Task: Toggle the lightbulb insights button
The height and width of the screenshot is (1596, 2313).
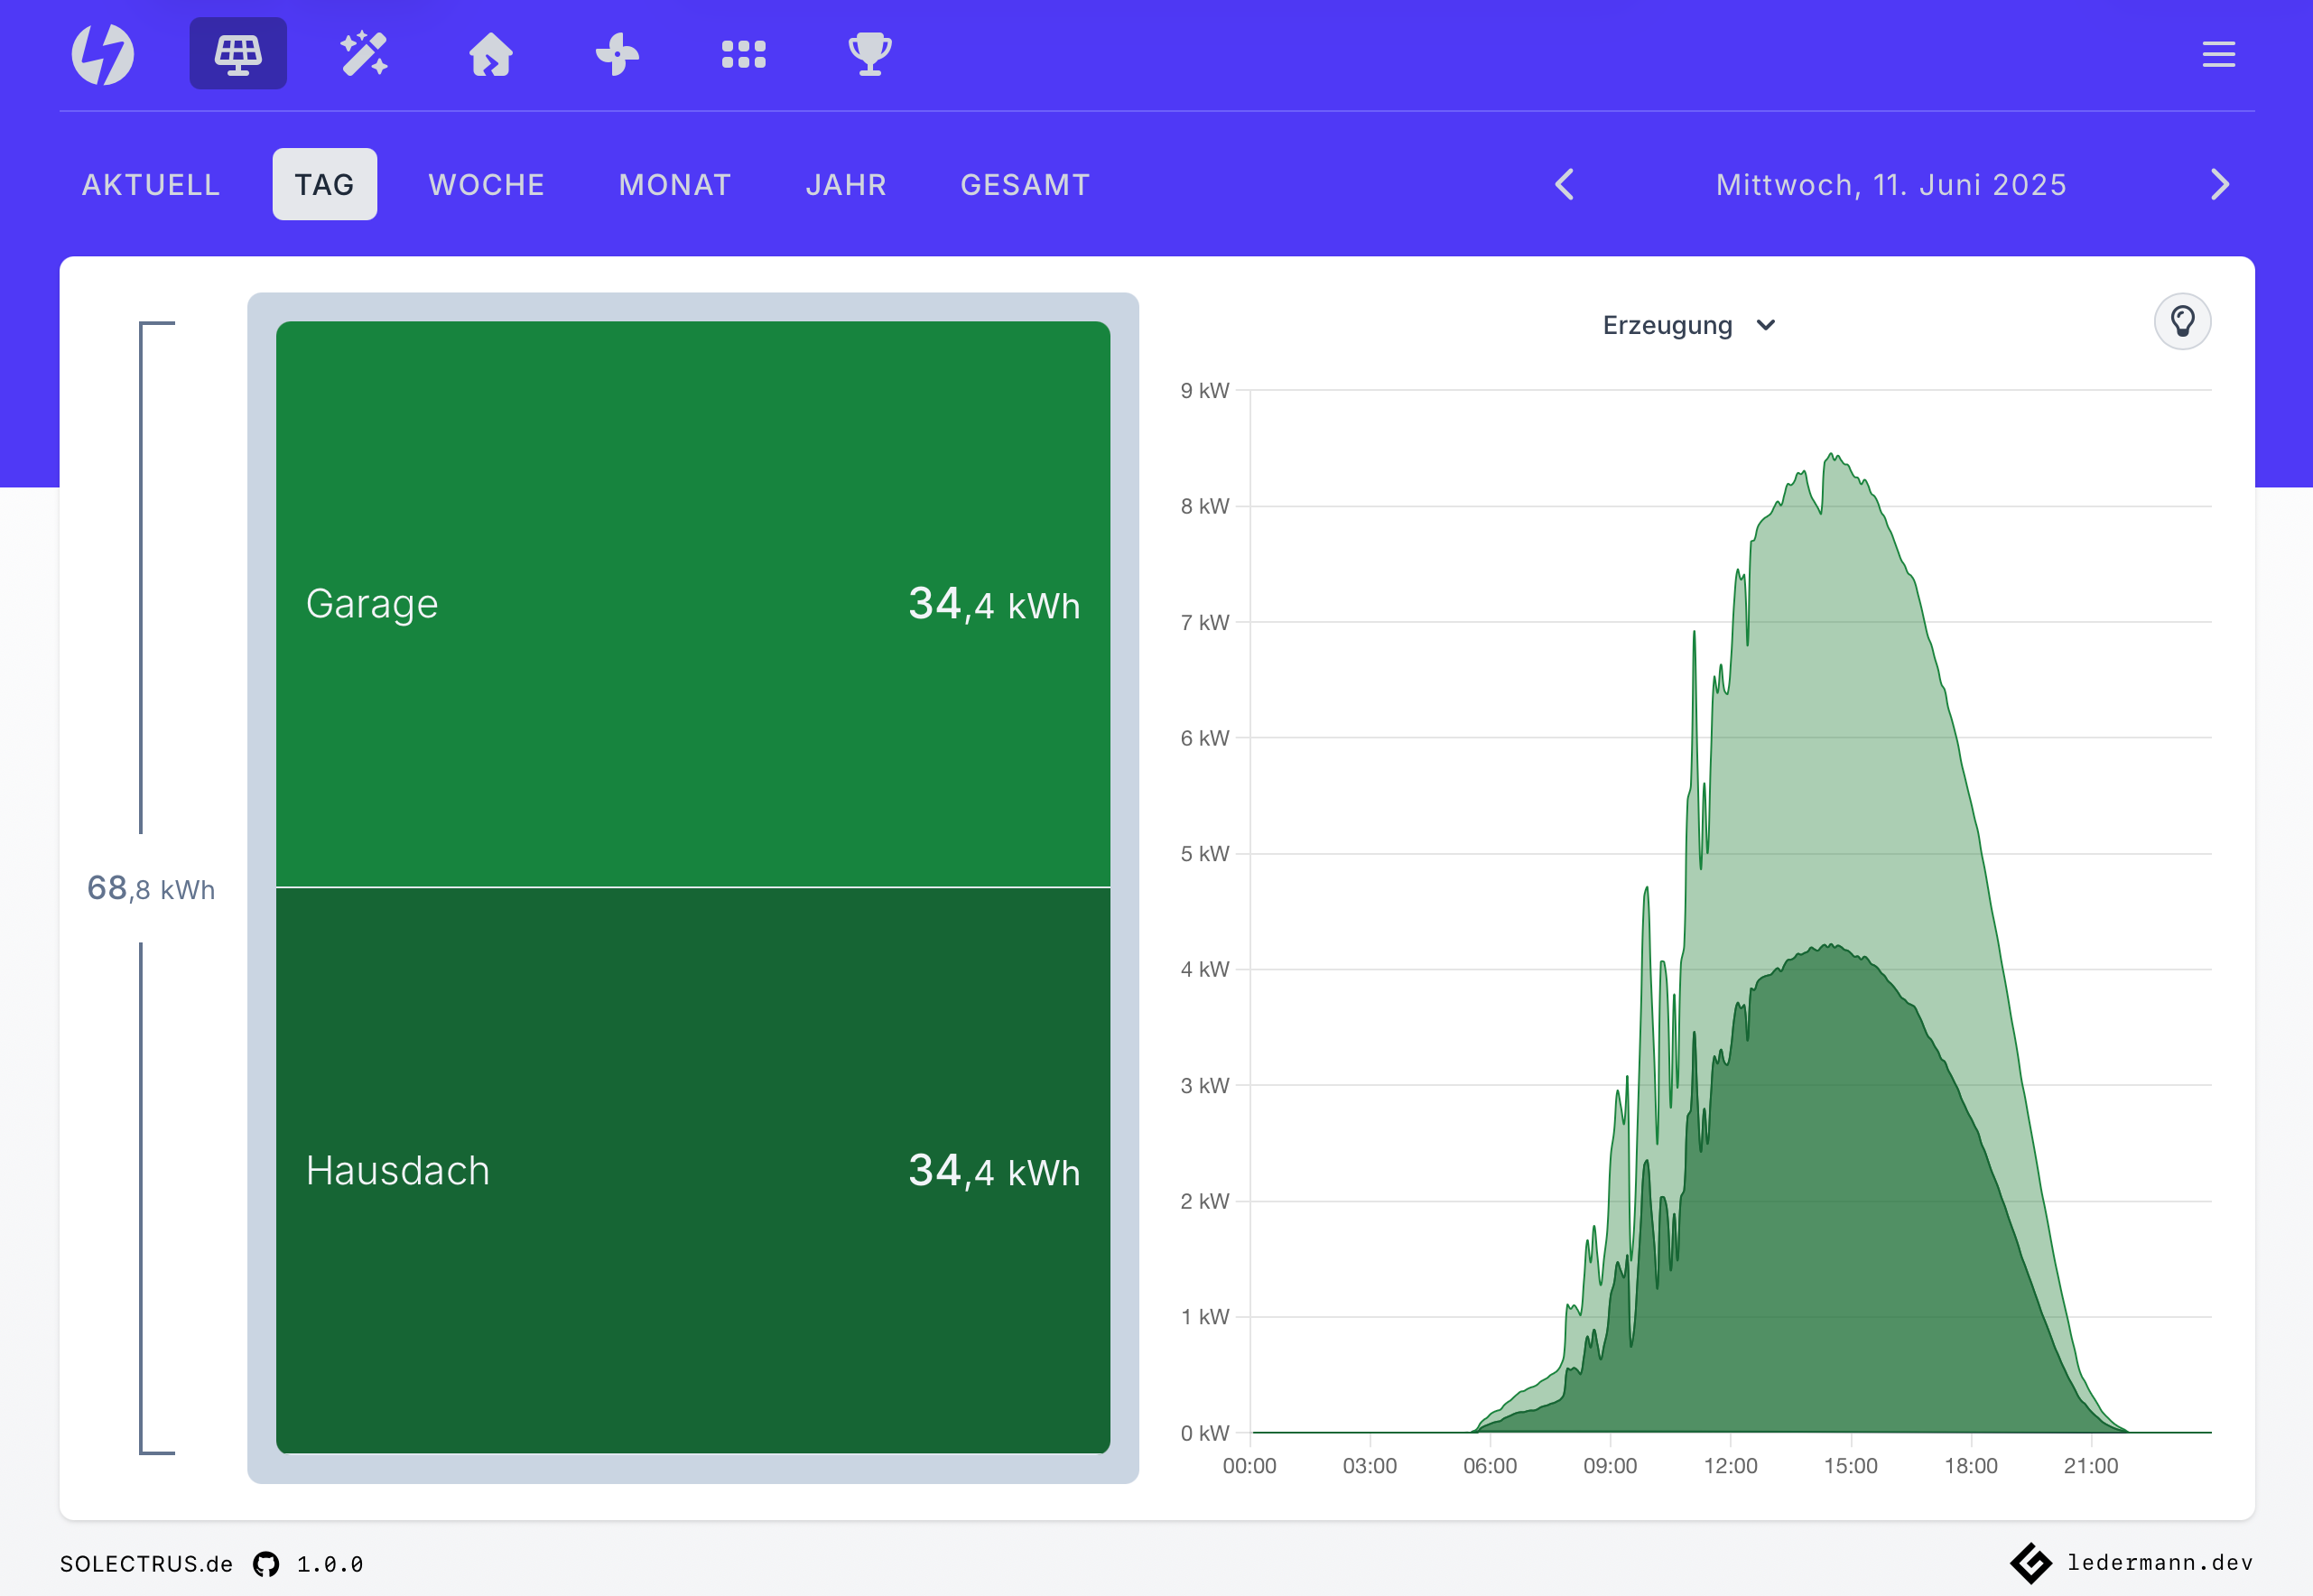Action: 2182,322
